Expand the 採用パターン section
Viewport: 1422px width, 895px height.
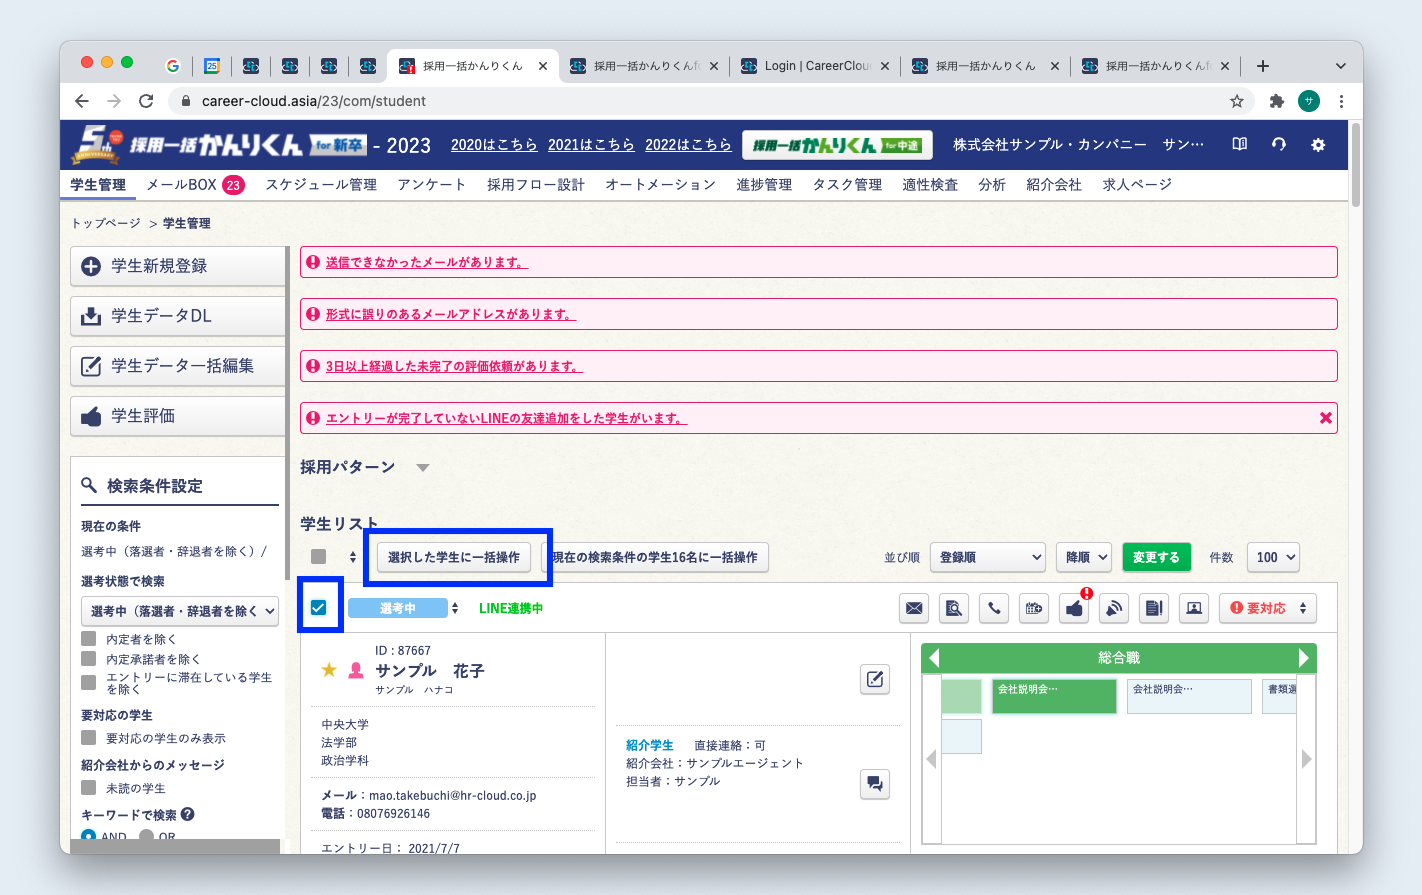coord(423,466)
